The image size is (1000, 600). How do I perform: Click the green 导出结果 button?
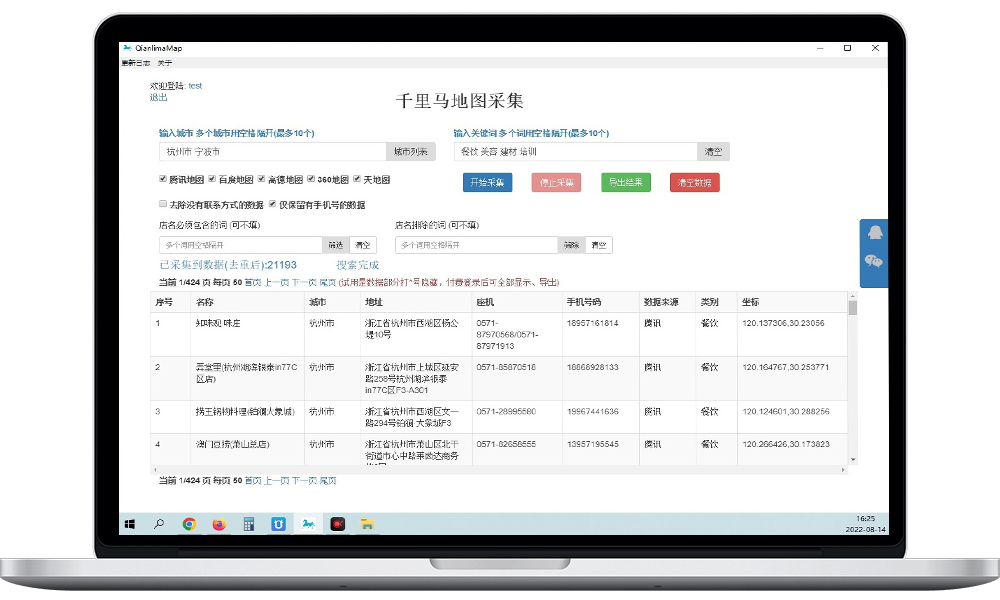[x=626, y=183]
